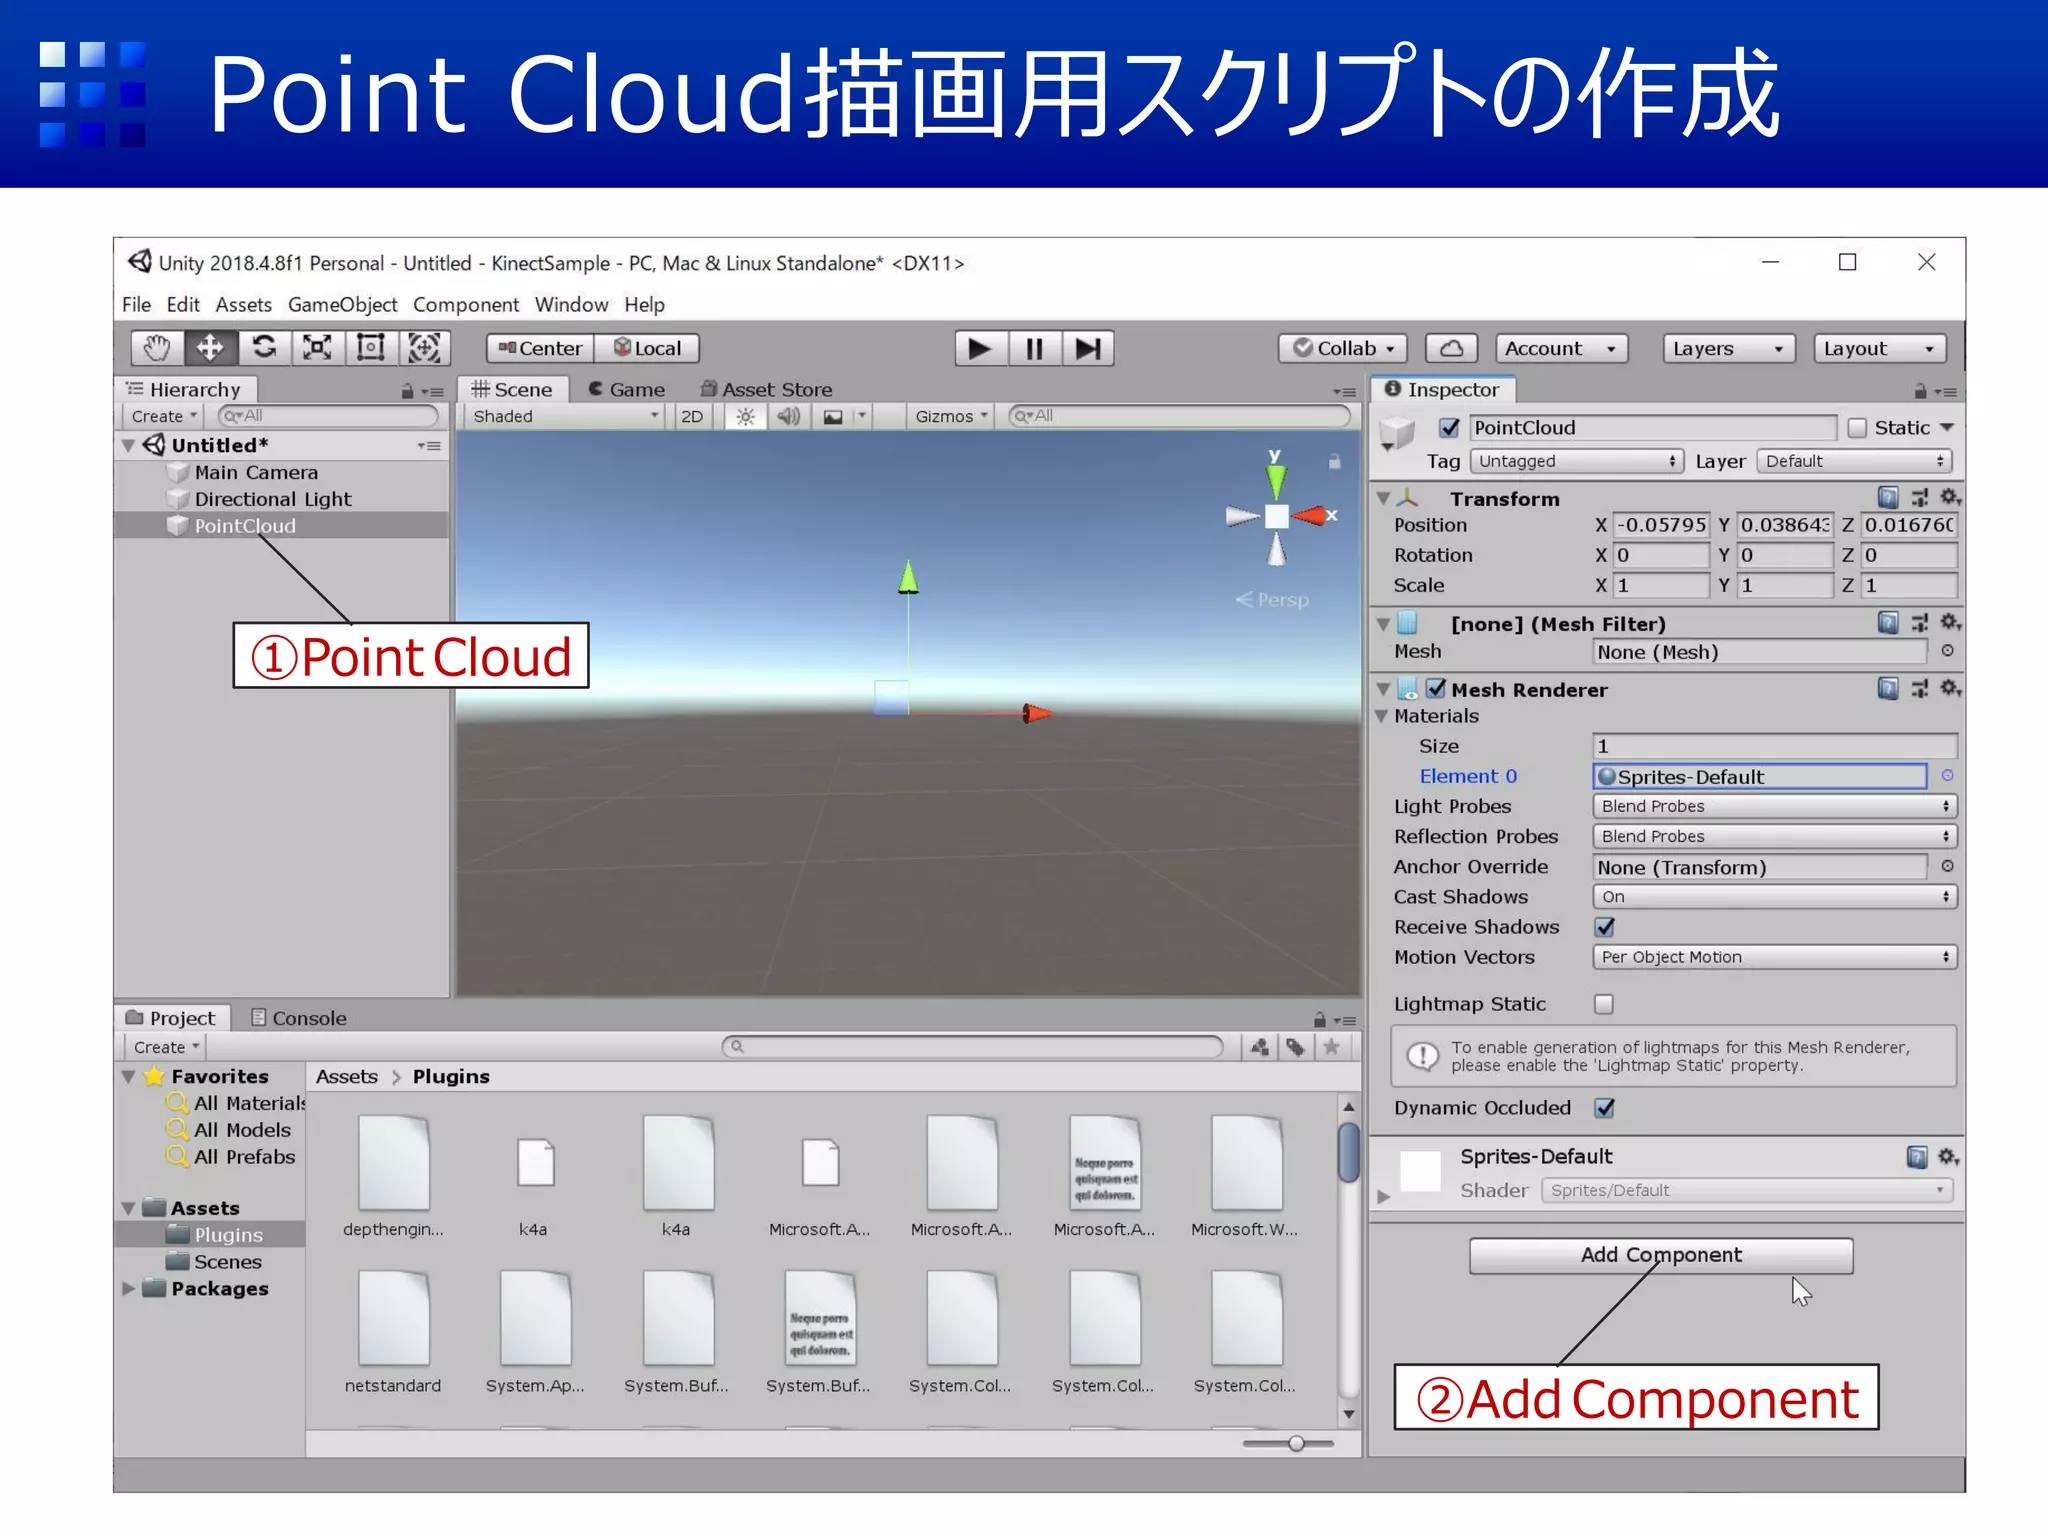Screen dimensions: 2048x1536
Task: Click Mesh object picker circle
Action: (1947, 651)
